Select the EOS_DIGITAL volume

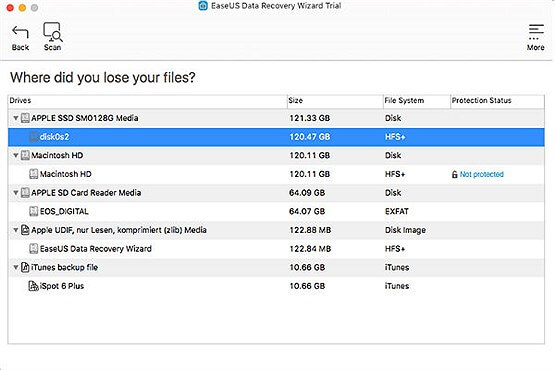tap(64, 211)
